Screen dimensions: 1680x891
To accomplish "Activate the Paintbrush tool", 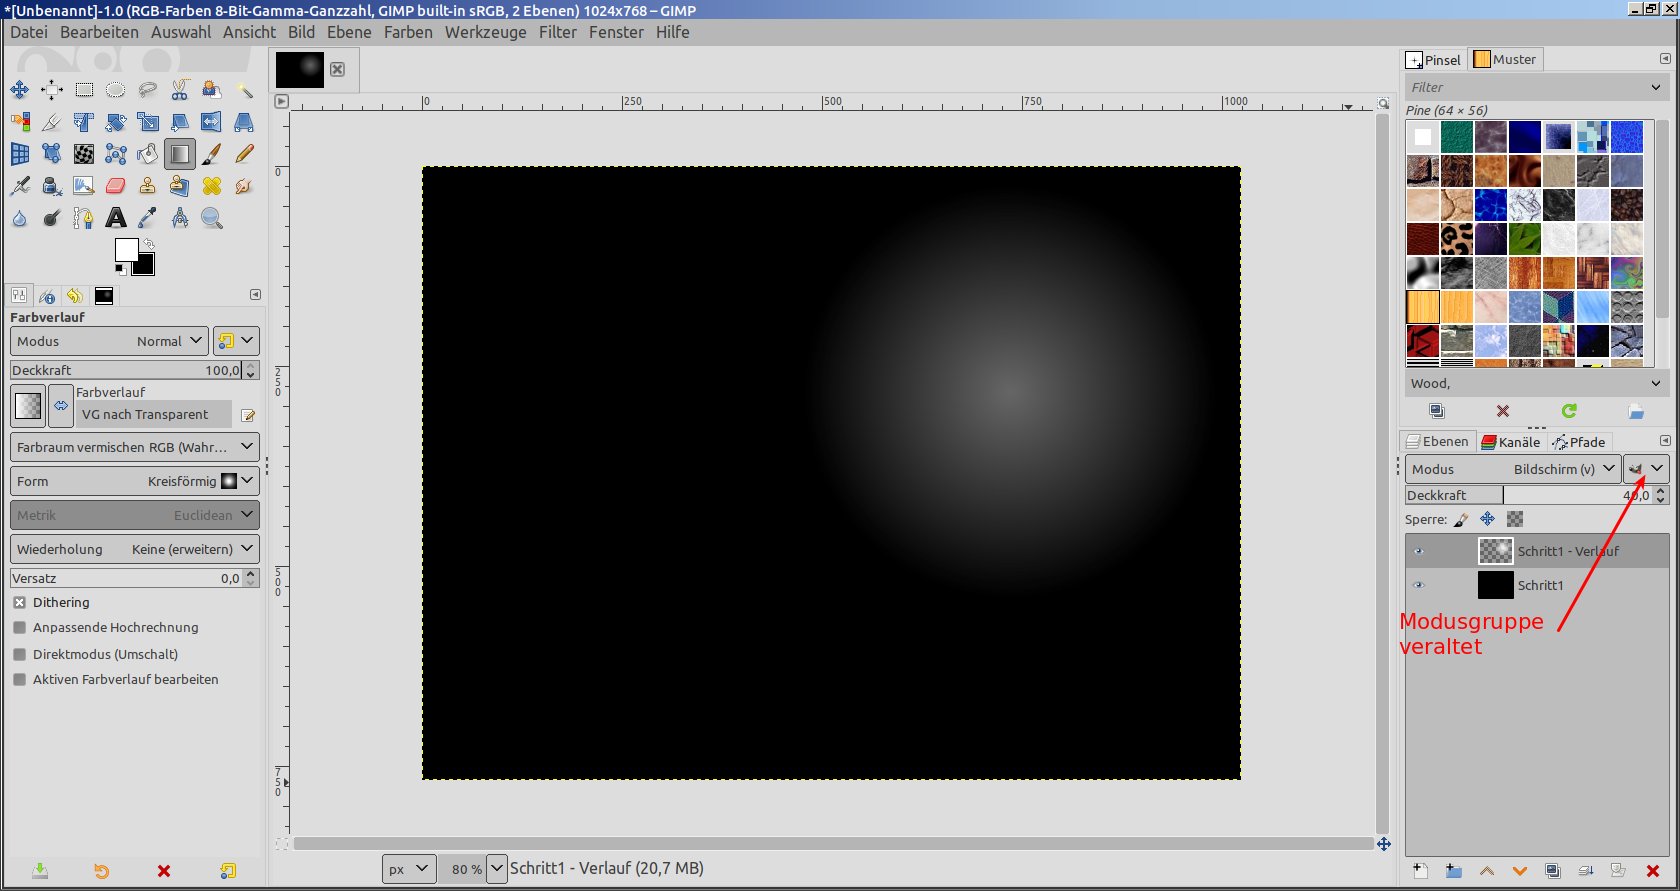I will (x=212, y=154).
